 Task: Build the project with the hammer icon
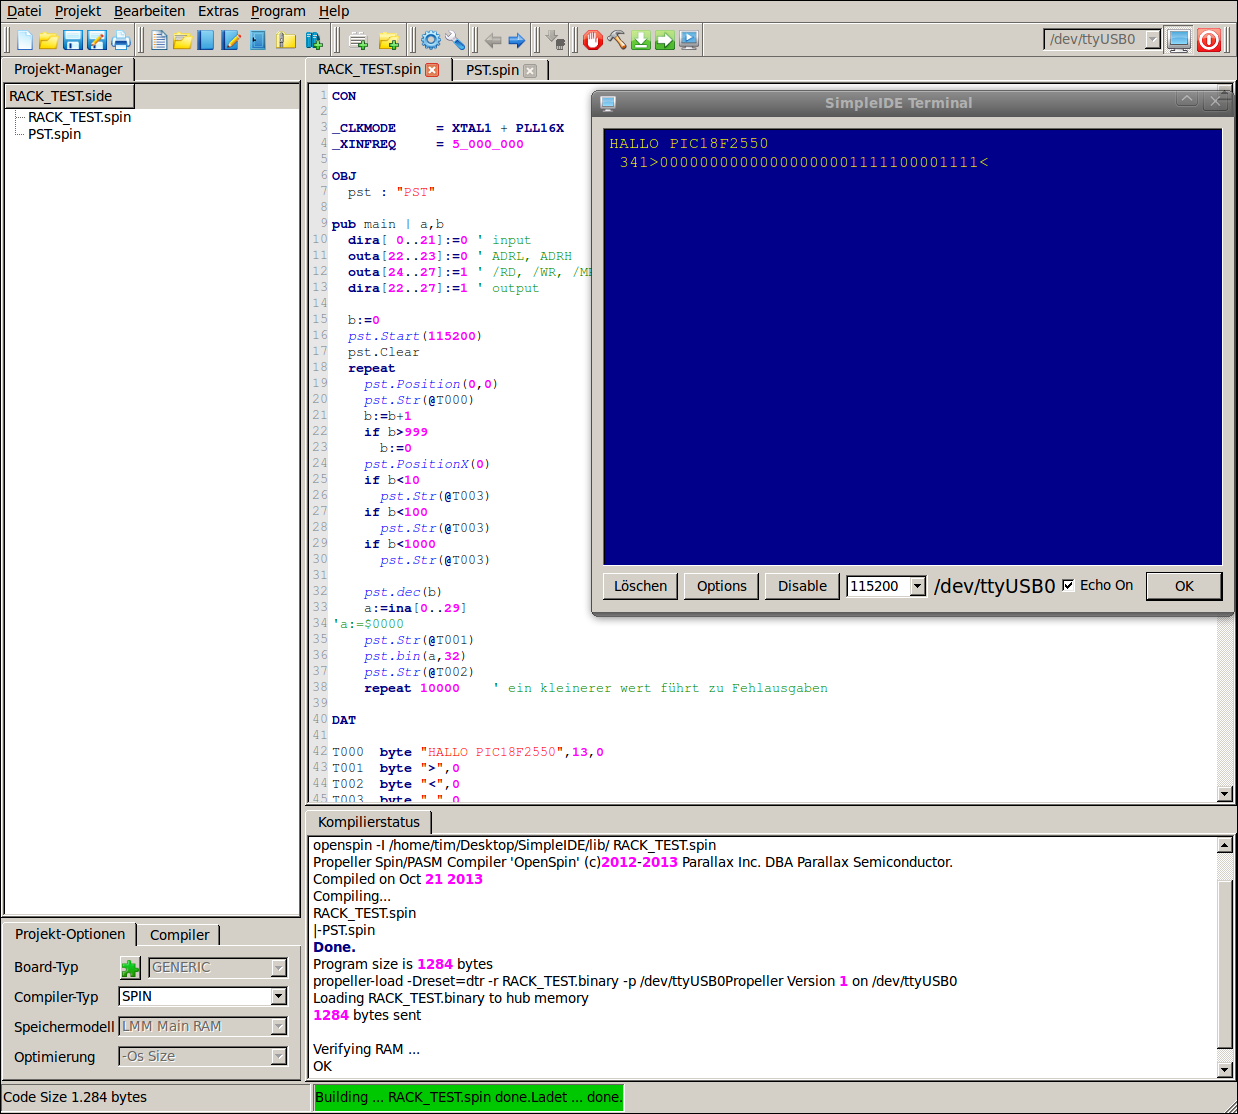tap(617, 40)
